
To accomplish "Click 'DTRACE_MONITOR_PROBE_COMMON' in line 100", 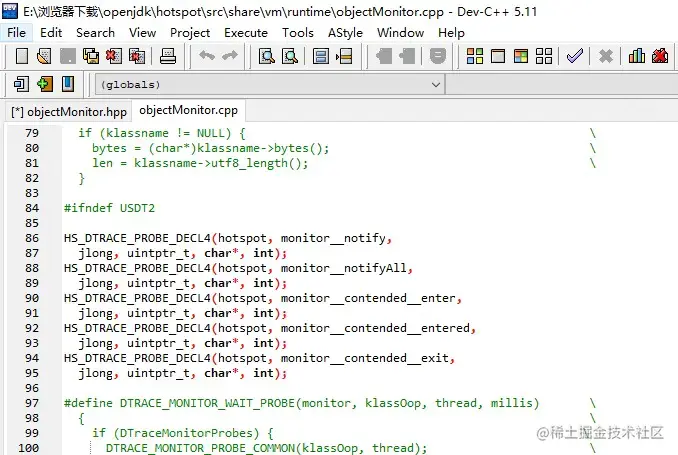I will [200, 448].
